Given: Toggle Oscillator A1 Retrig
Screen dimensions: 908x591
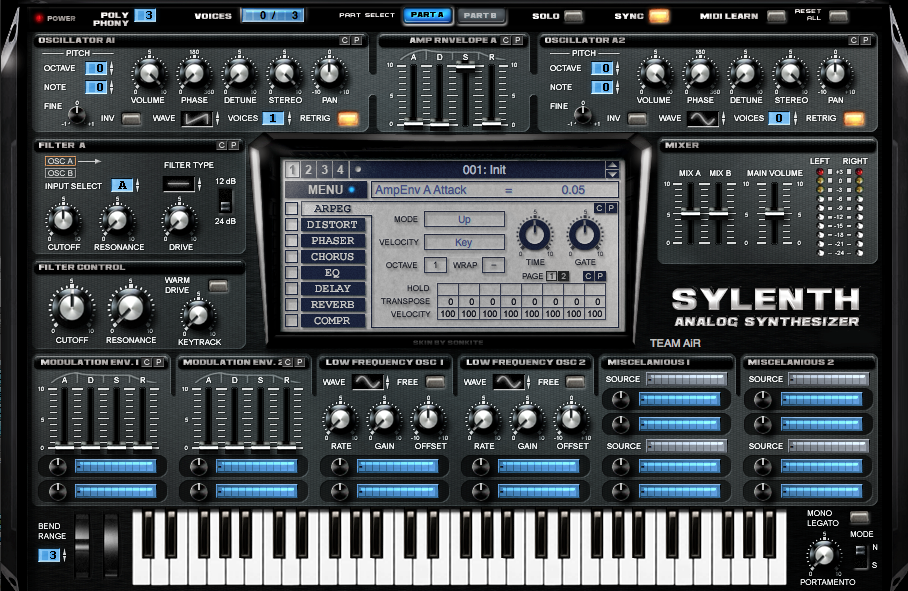Looking at the screenshot, I should pos(348,119).
